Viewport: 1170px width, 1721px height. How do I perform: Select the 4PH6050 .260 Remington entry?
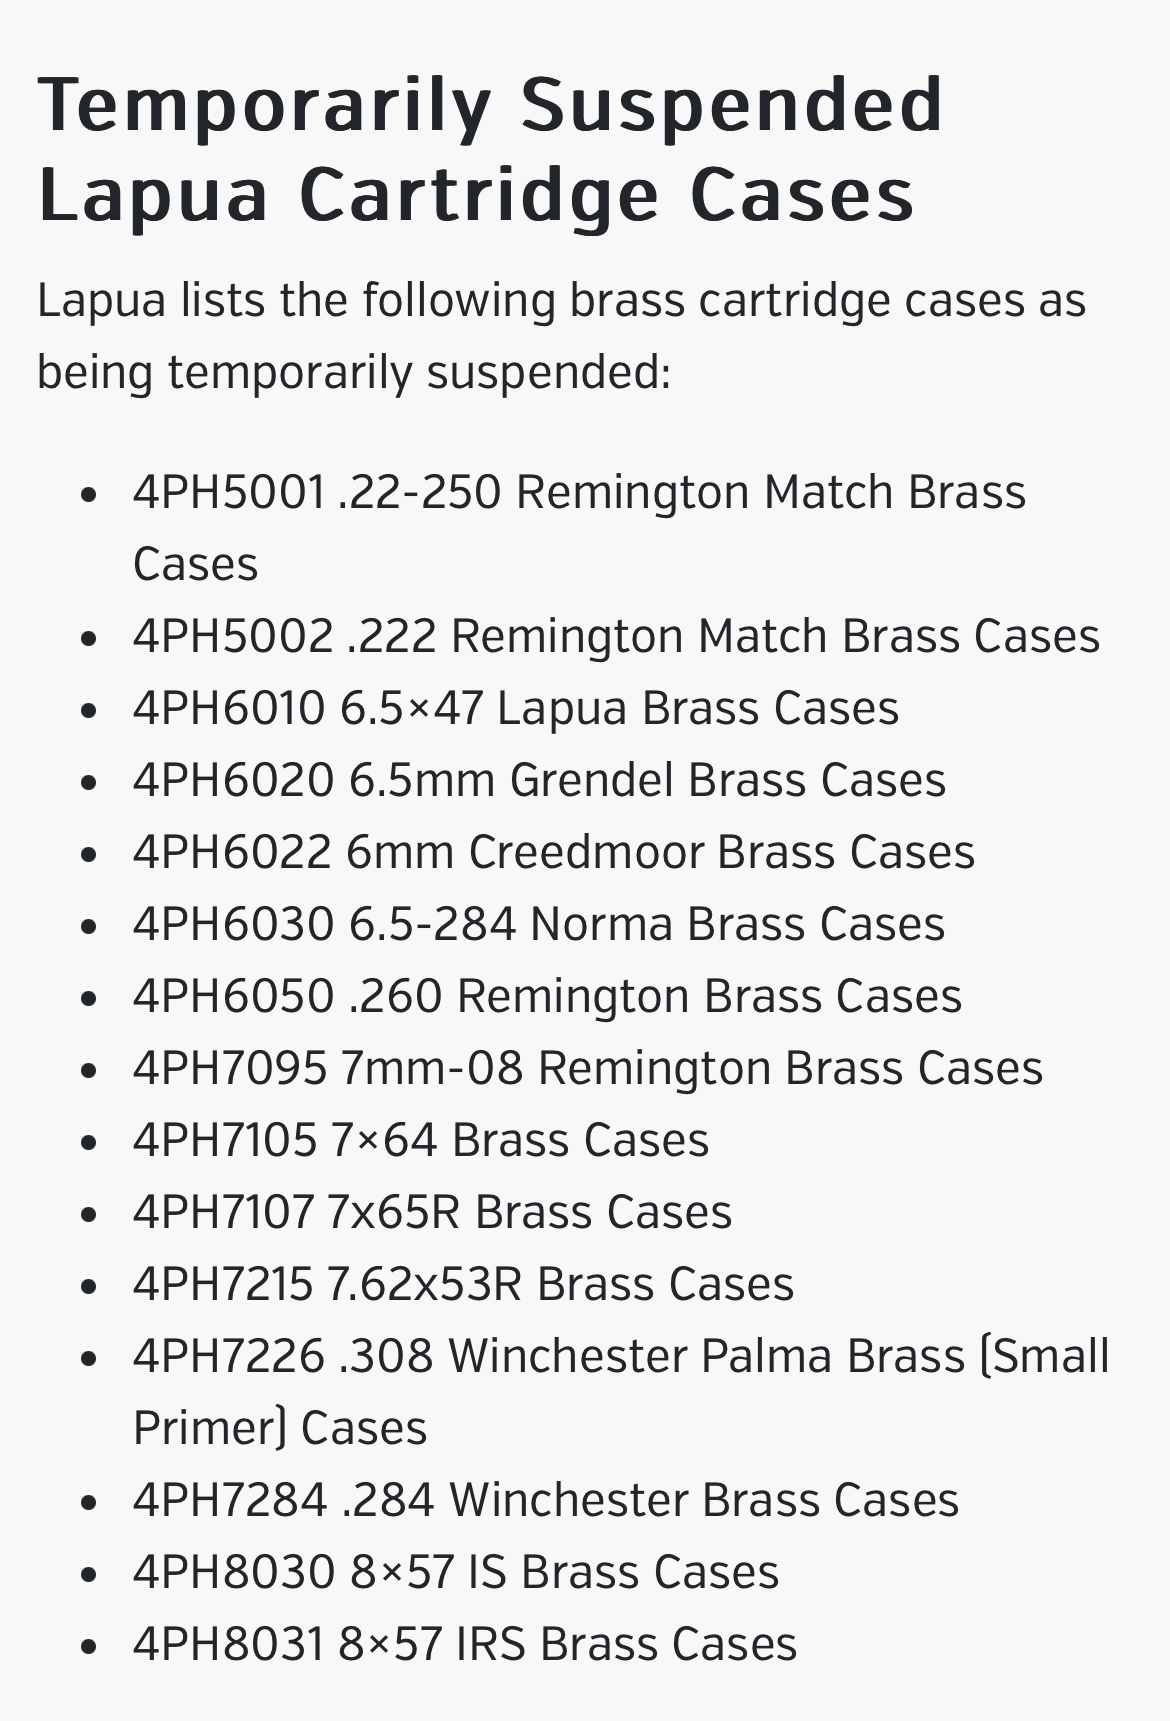pos(547,996)
